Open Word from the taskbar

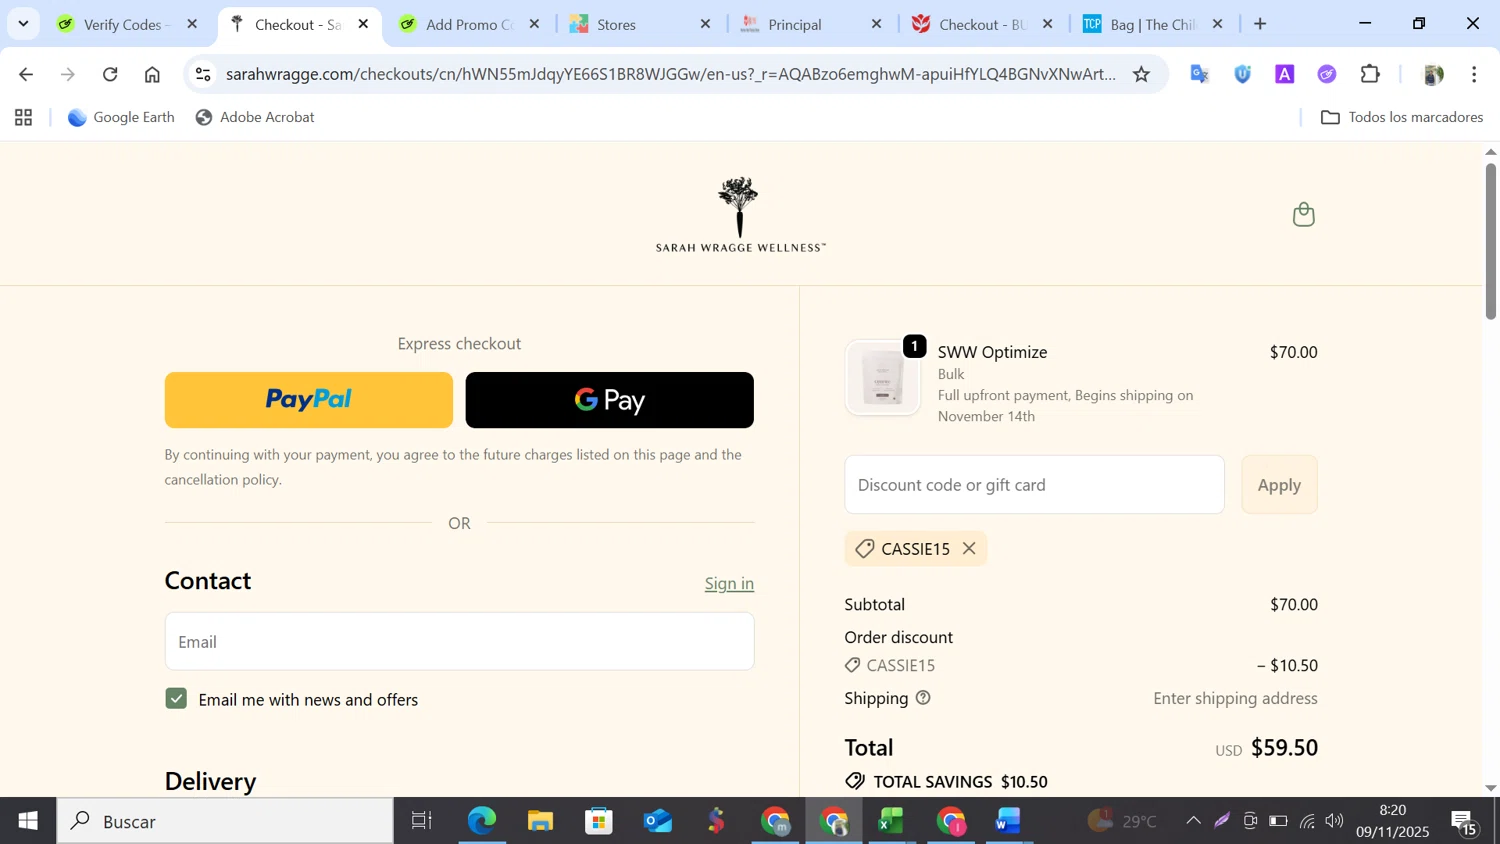point(1008,821)
